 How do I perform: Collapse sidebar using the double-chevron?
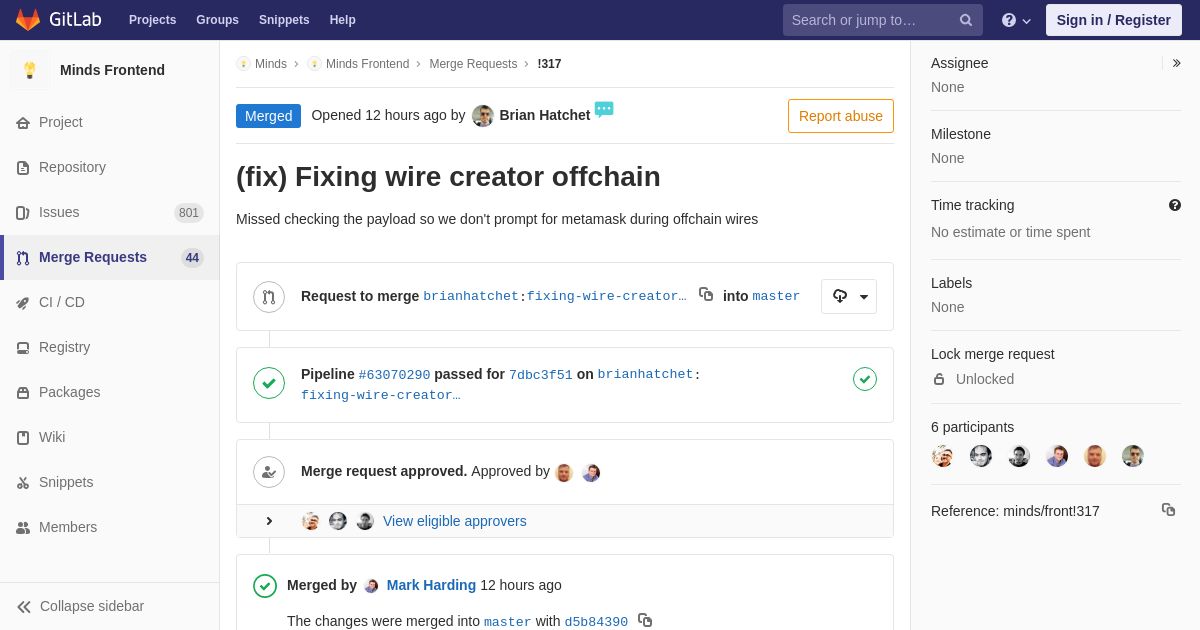point(24,607)
